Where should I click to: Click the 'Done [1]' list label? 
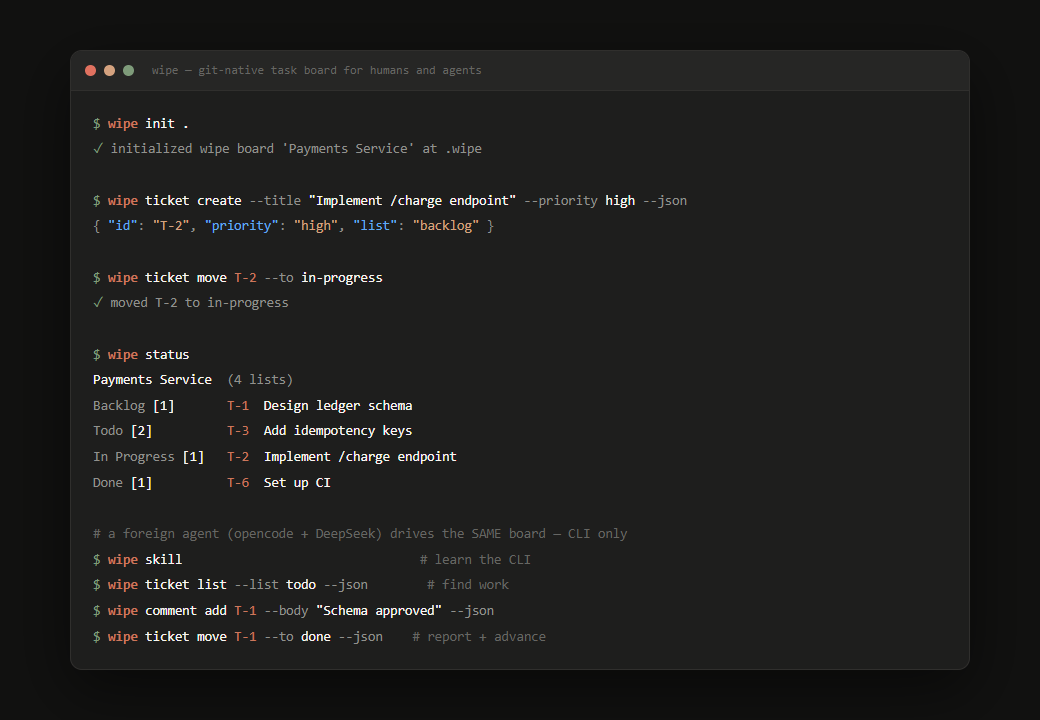[x=123, y=482]
